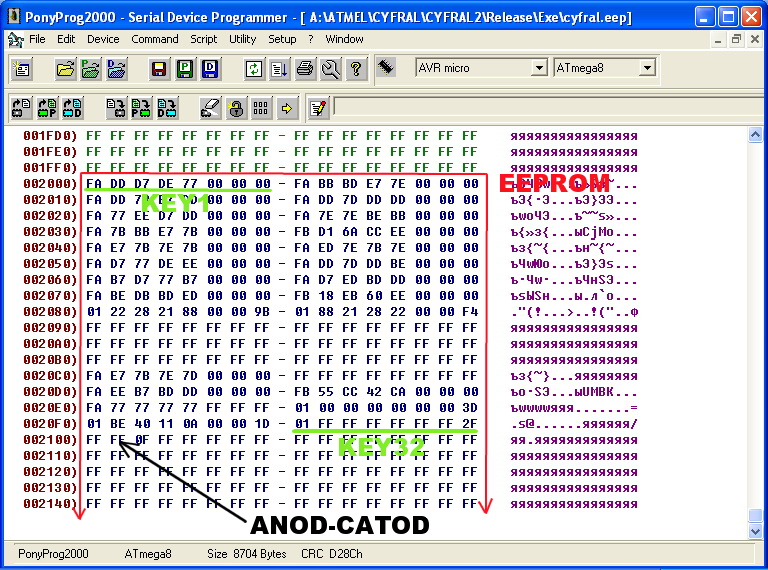The height and width of the screenshot is (570, 768).
Task: Click the Edit note pencil icon
Action: (x=318, y=108)
